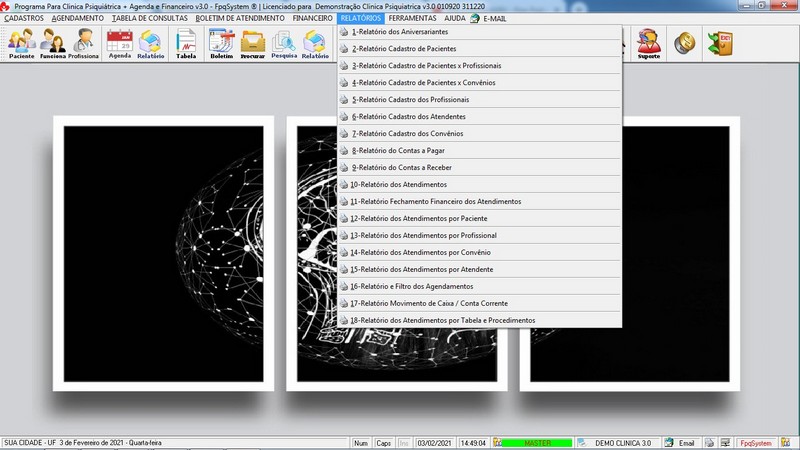Click the Email icon in status bar
Screen dimensions: 800x450
click(x=669, y=443)
